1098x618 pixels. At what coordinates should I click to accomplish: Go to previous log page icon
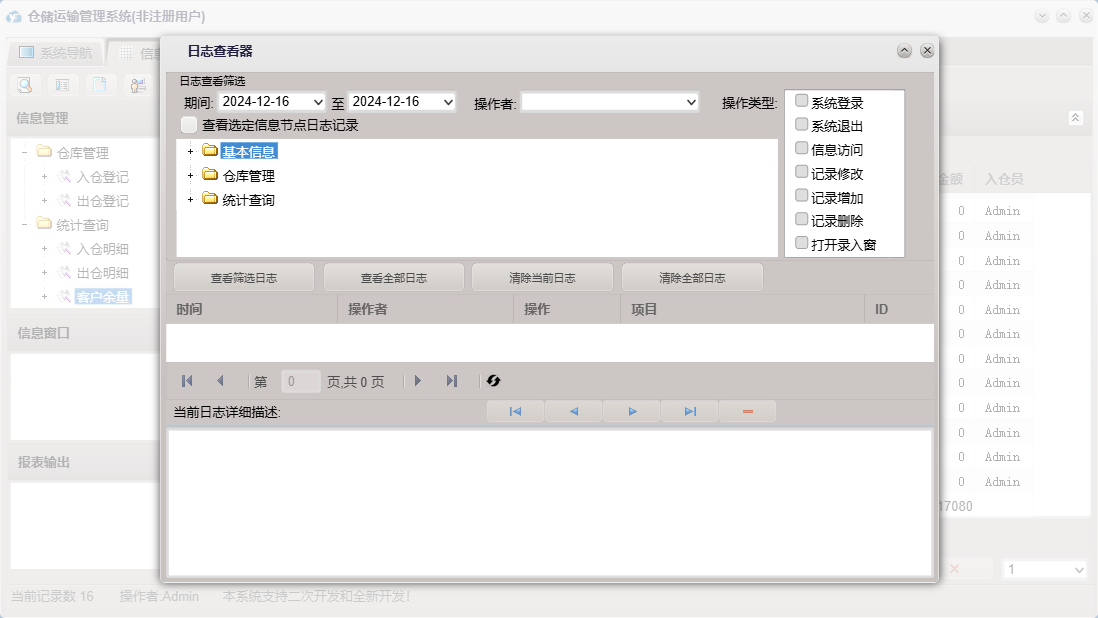pyautogui.click(x=221, y=381)
